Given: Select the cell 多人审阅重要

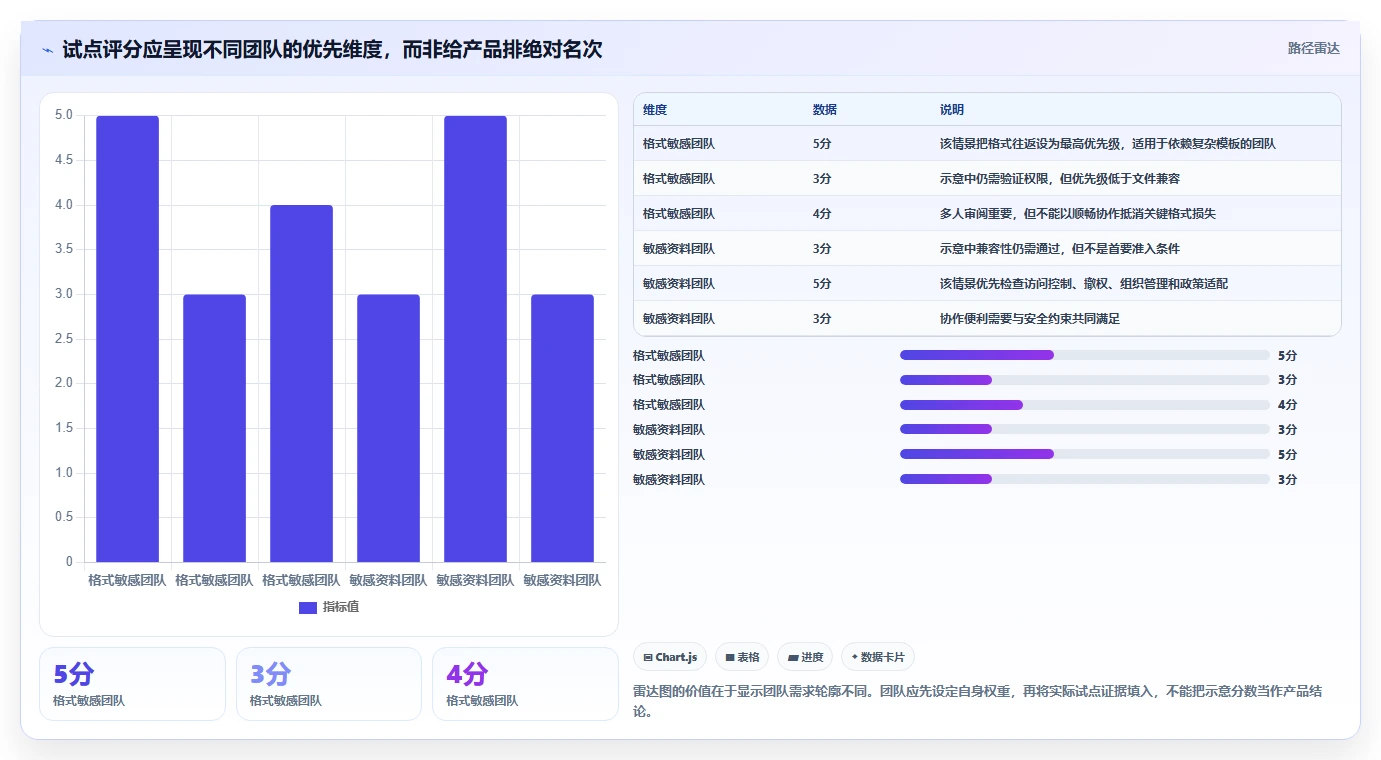Looking at the screenshot, I should point(1077,214).
